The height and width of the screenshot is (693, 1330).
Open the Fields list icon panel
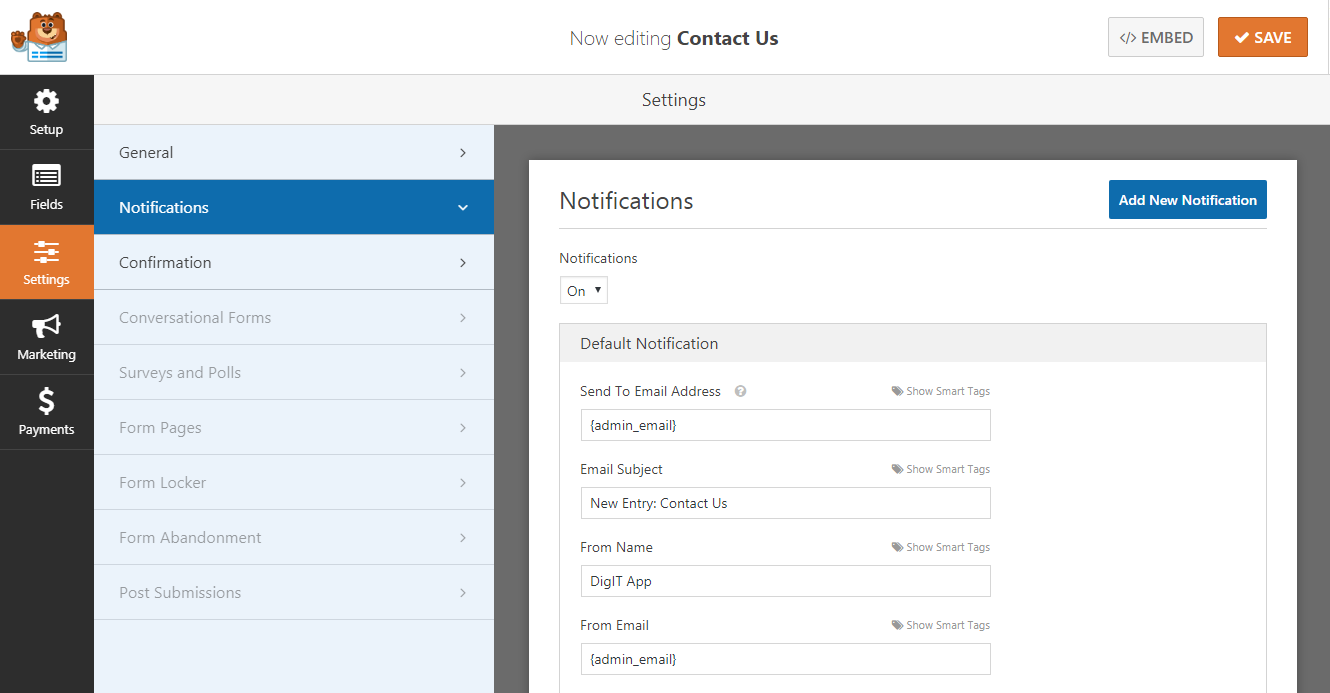[x=46, y=176]
